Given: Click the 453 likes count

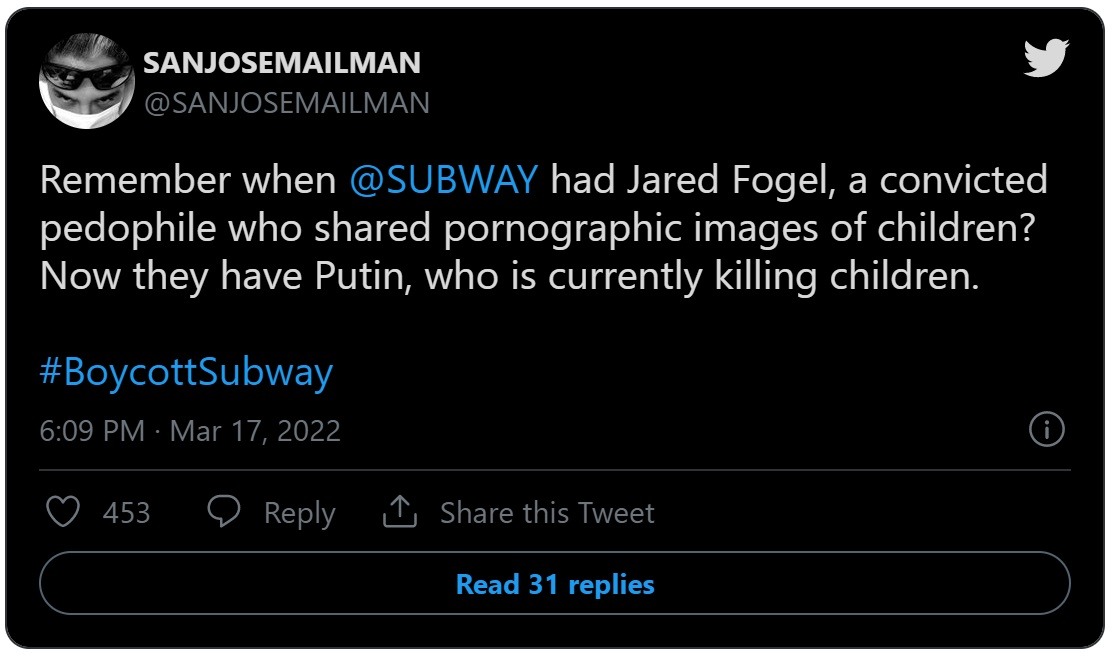Looking at the screenshot, I should click(126, 513).
